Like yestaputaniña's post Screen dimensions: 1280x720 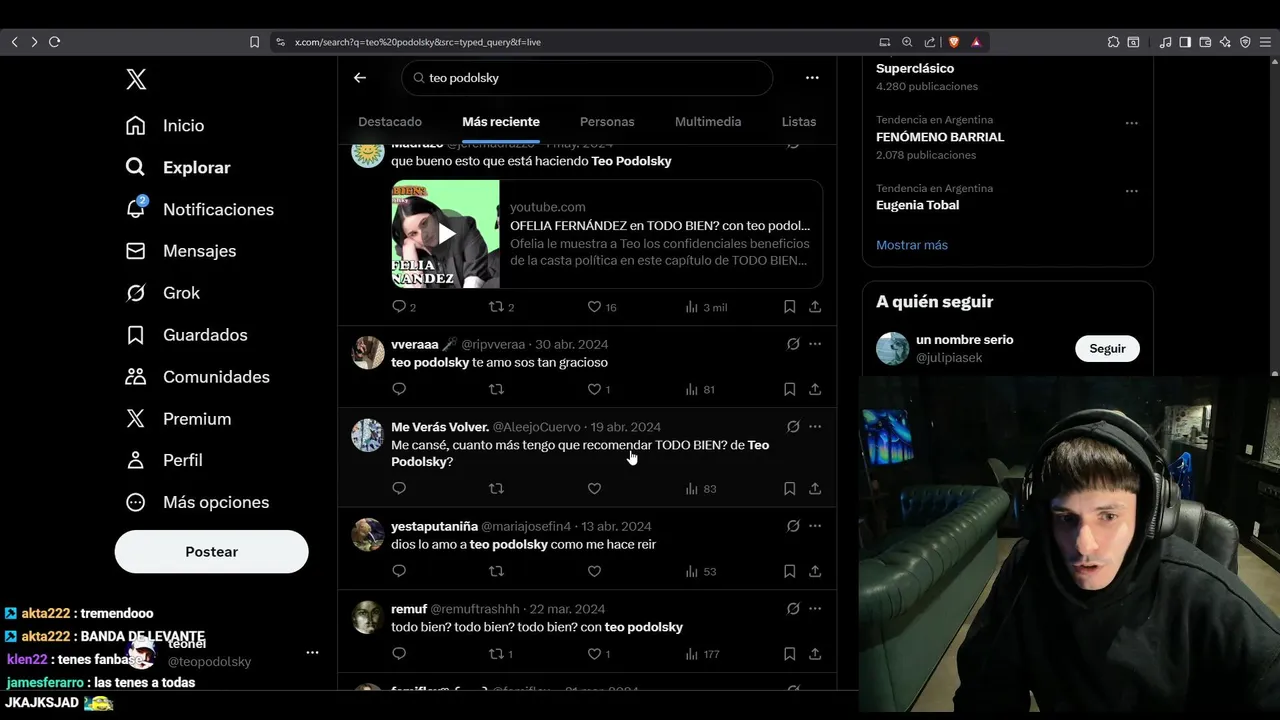(594, 571)
